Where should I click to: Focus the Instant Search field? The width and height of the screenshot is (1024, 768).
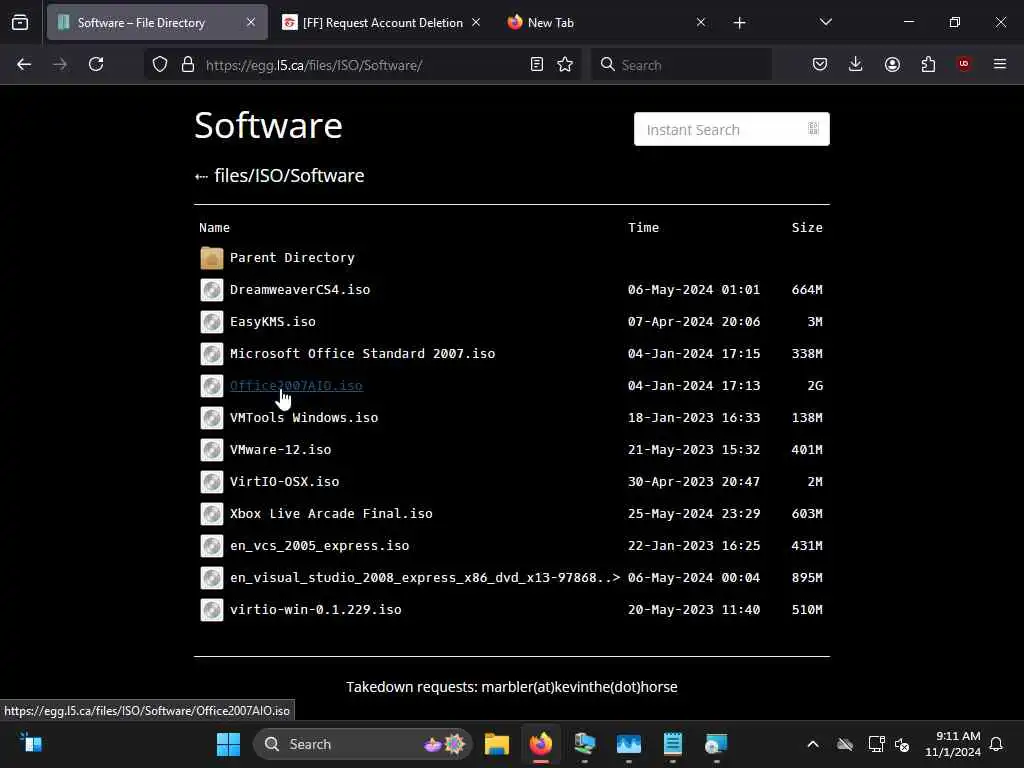tap(731, 129)
